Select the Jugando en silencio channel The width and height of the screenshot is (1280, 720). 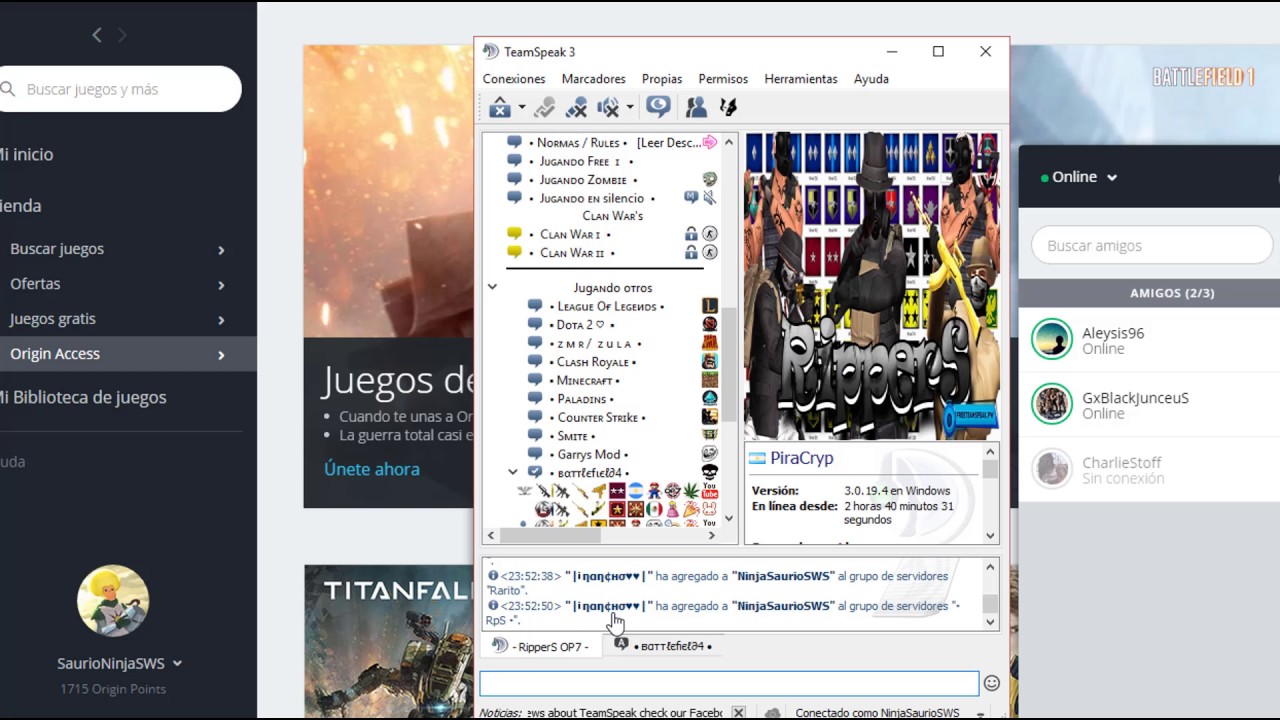(592, 198)
